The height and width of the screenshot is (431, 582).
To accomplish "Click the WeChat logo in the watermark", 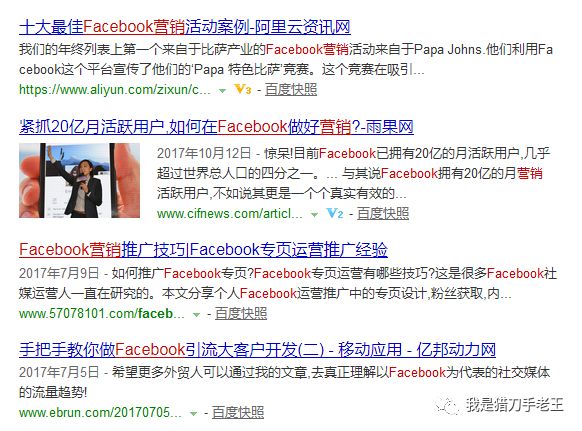I will 447,405.
